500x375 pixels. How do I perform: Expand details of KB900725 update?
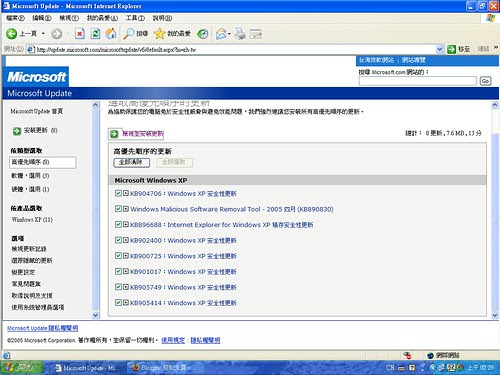click(126, 256)
